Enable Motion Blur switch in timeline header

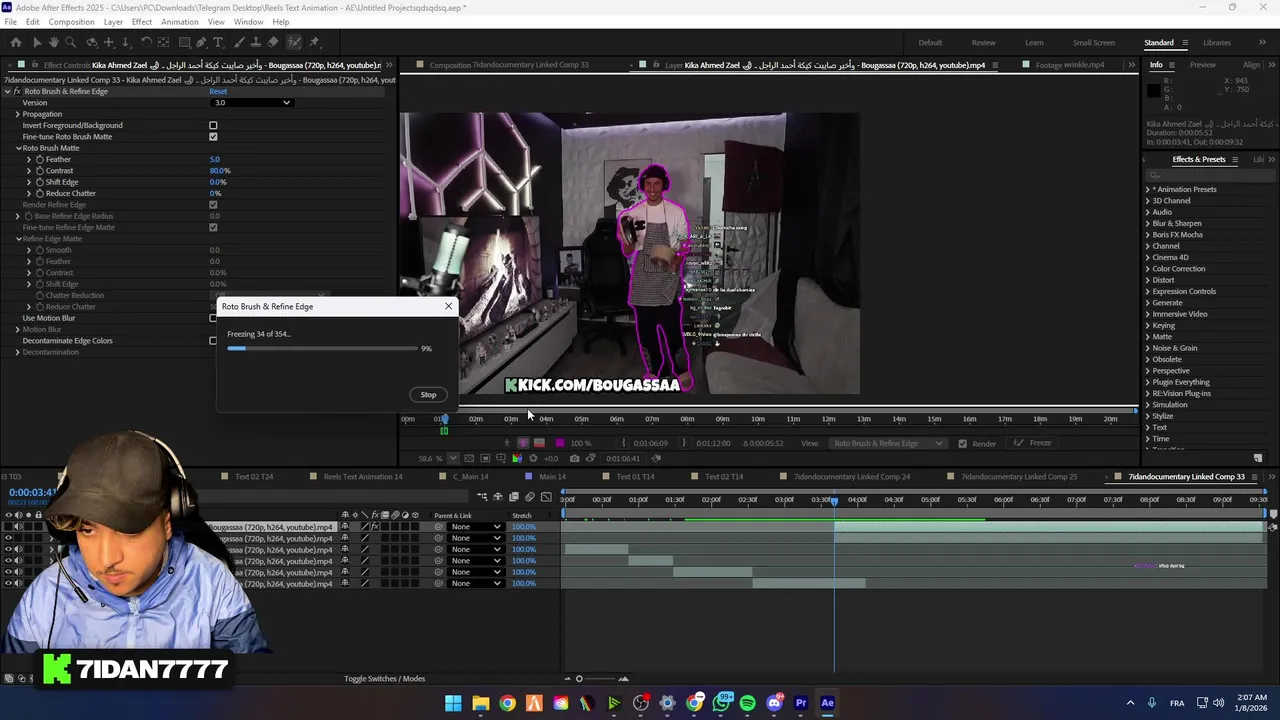point(530,497)
